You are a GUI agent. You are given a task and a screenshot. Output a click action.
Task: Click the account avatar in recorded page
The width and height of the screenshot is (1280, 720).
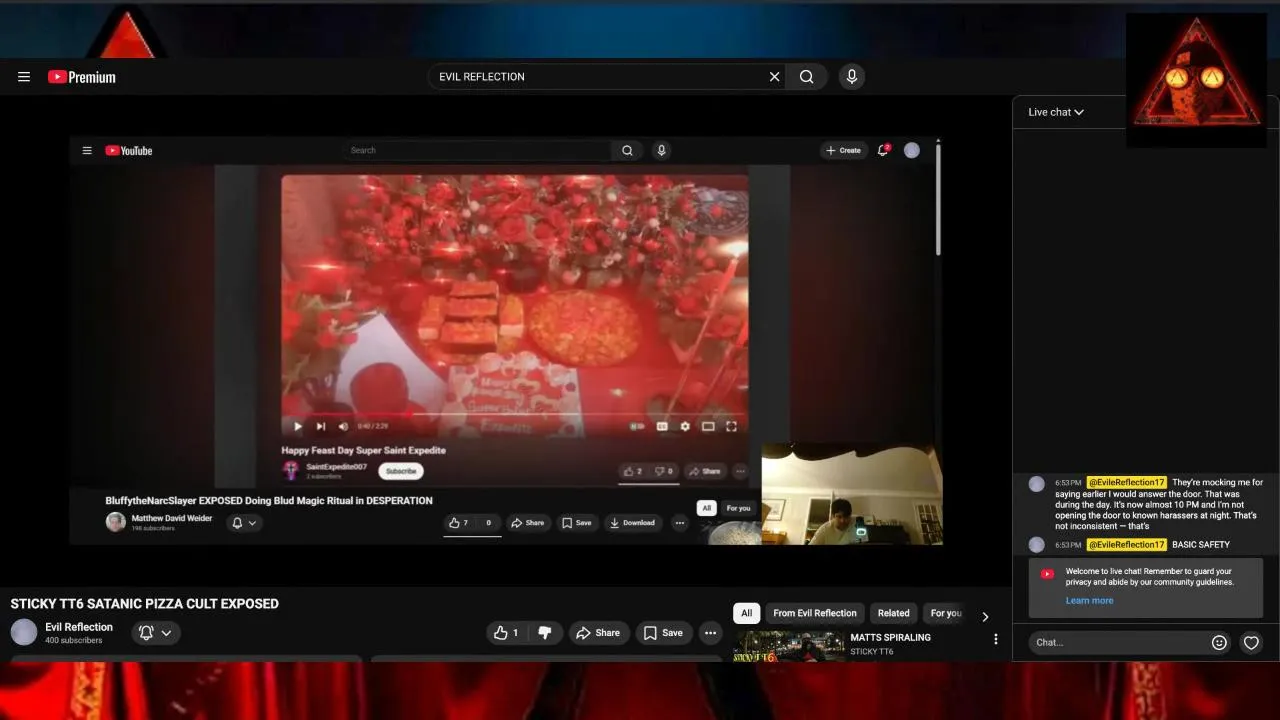tap(912, 150)
